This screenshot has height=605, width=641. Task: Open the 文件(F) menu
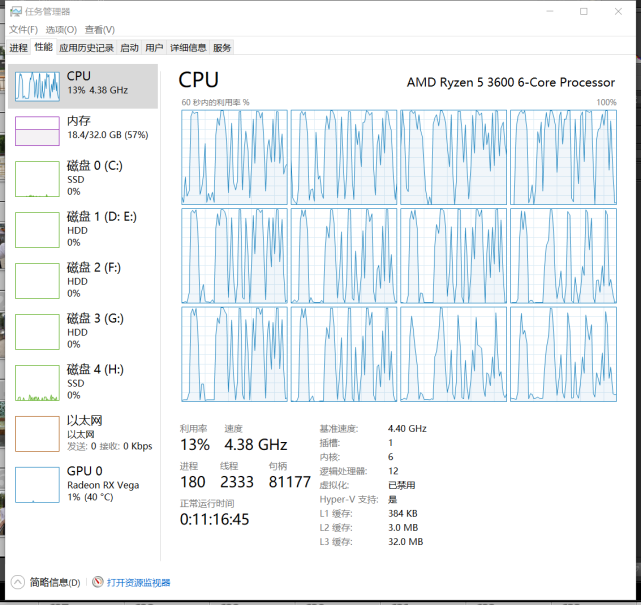click(23, 29)
